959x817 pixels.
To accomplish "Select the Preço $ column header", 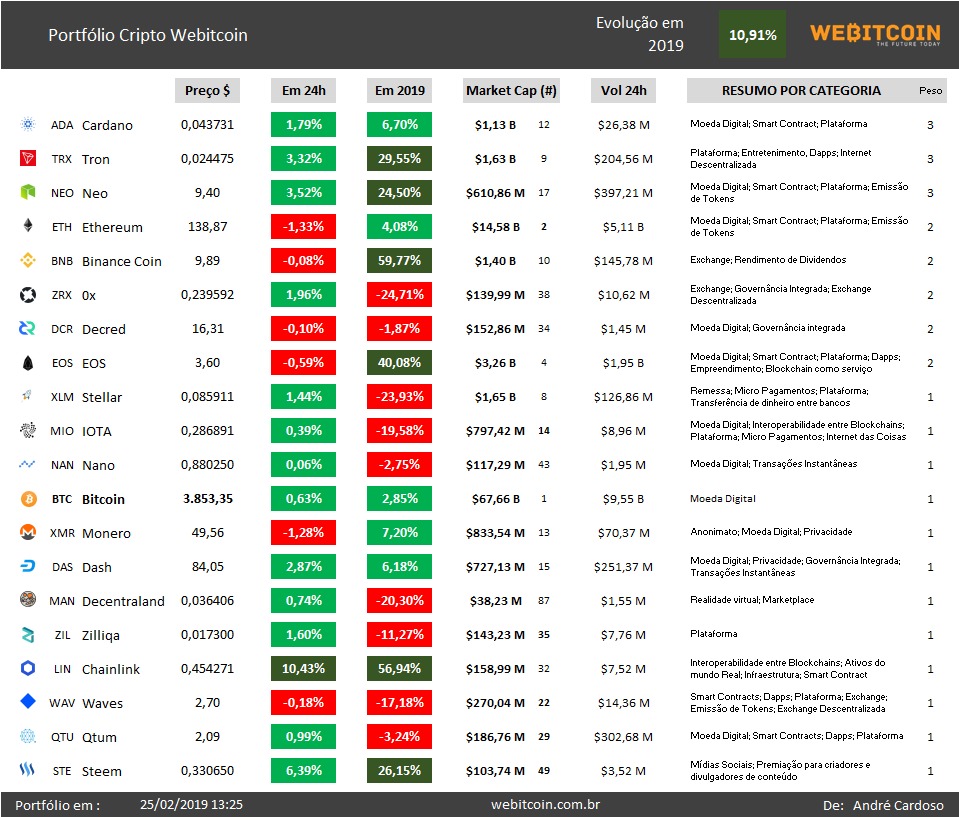I will click(207, 91).
